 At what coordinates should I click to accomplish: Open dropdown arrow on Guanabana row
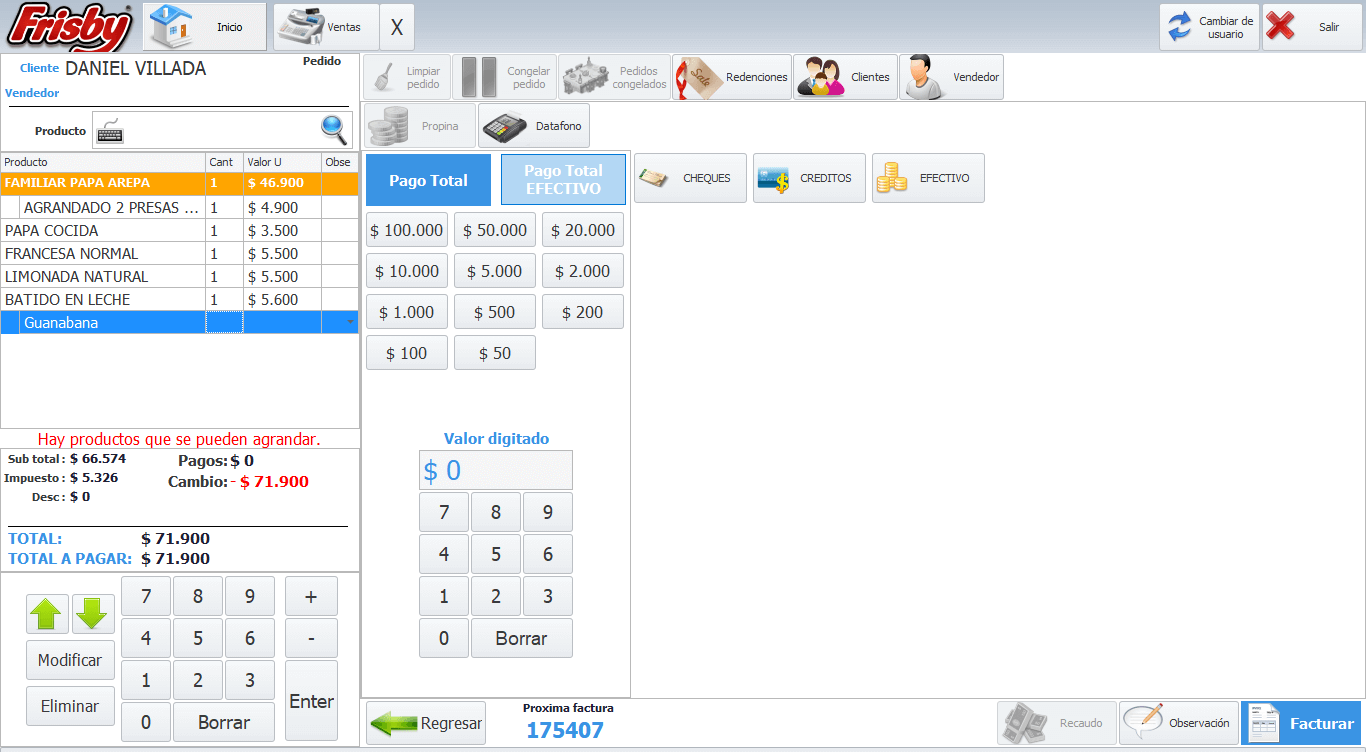point(350,322)
